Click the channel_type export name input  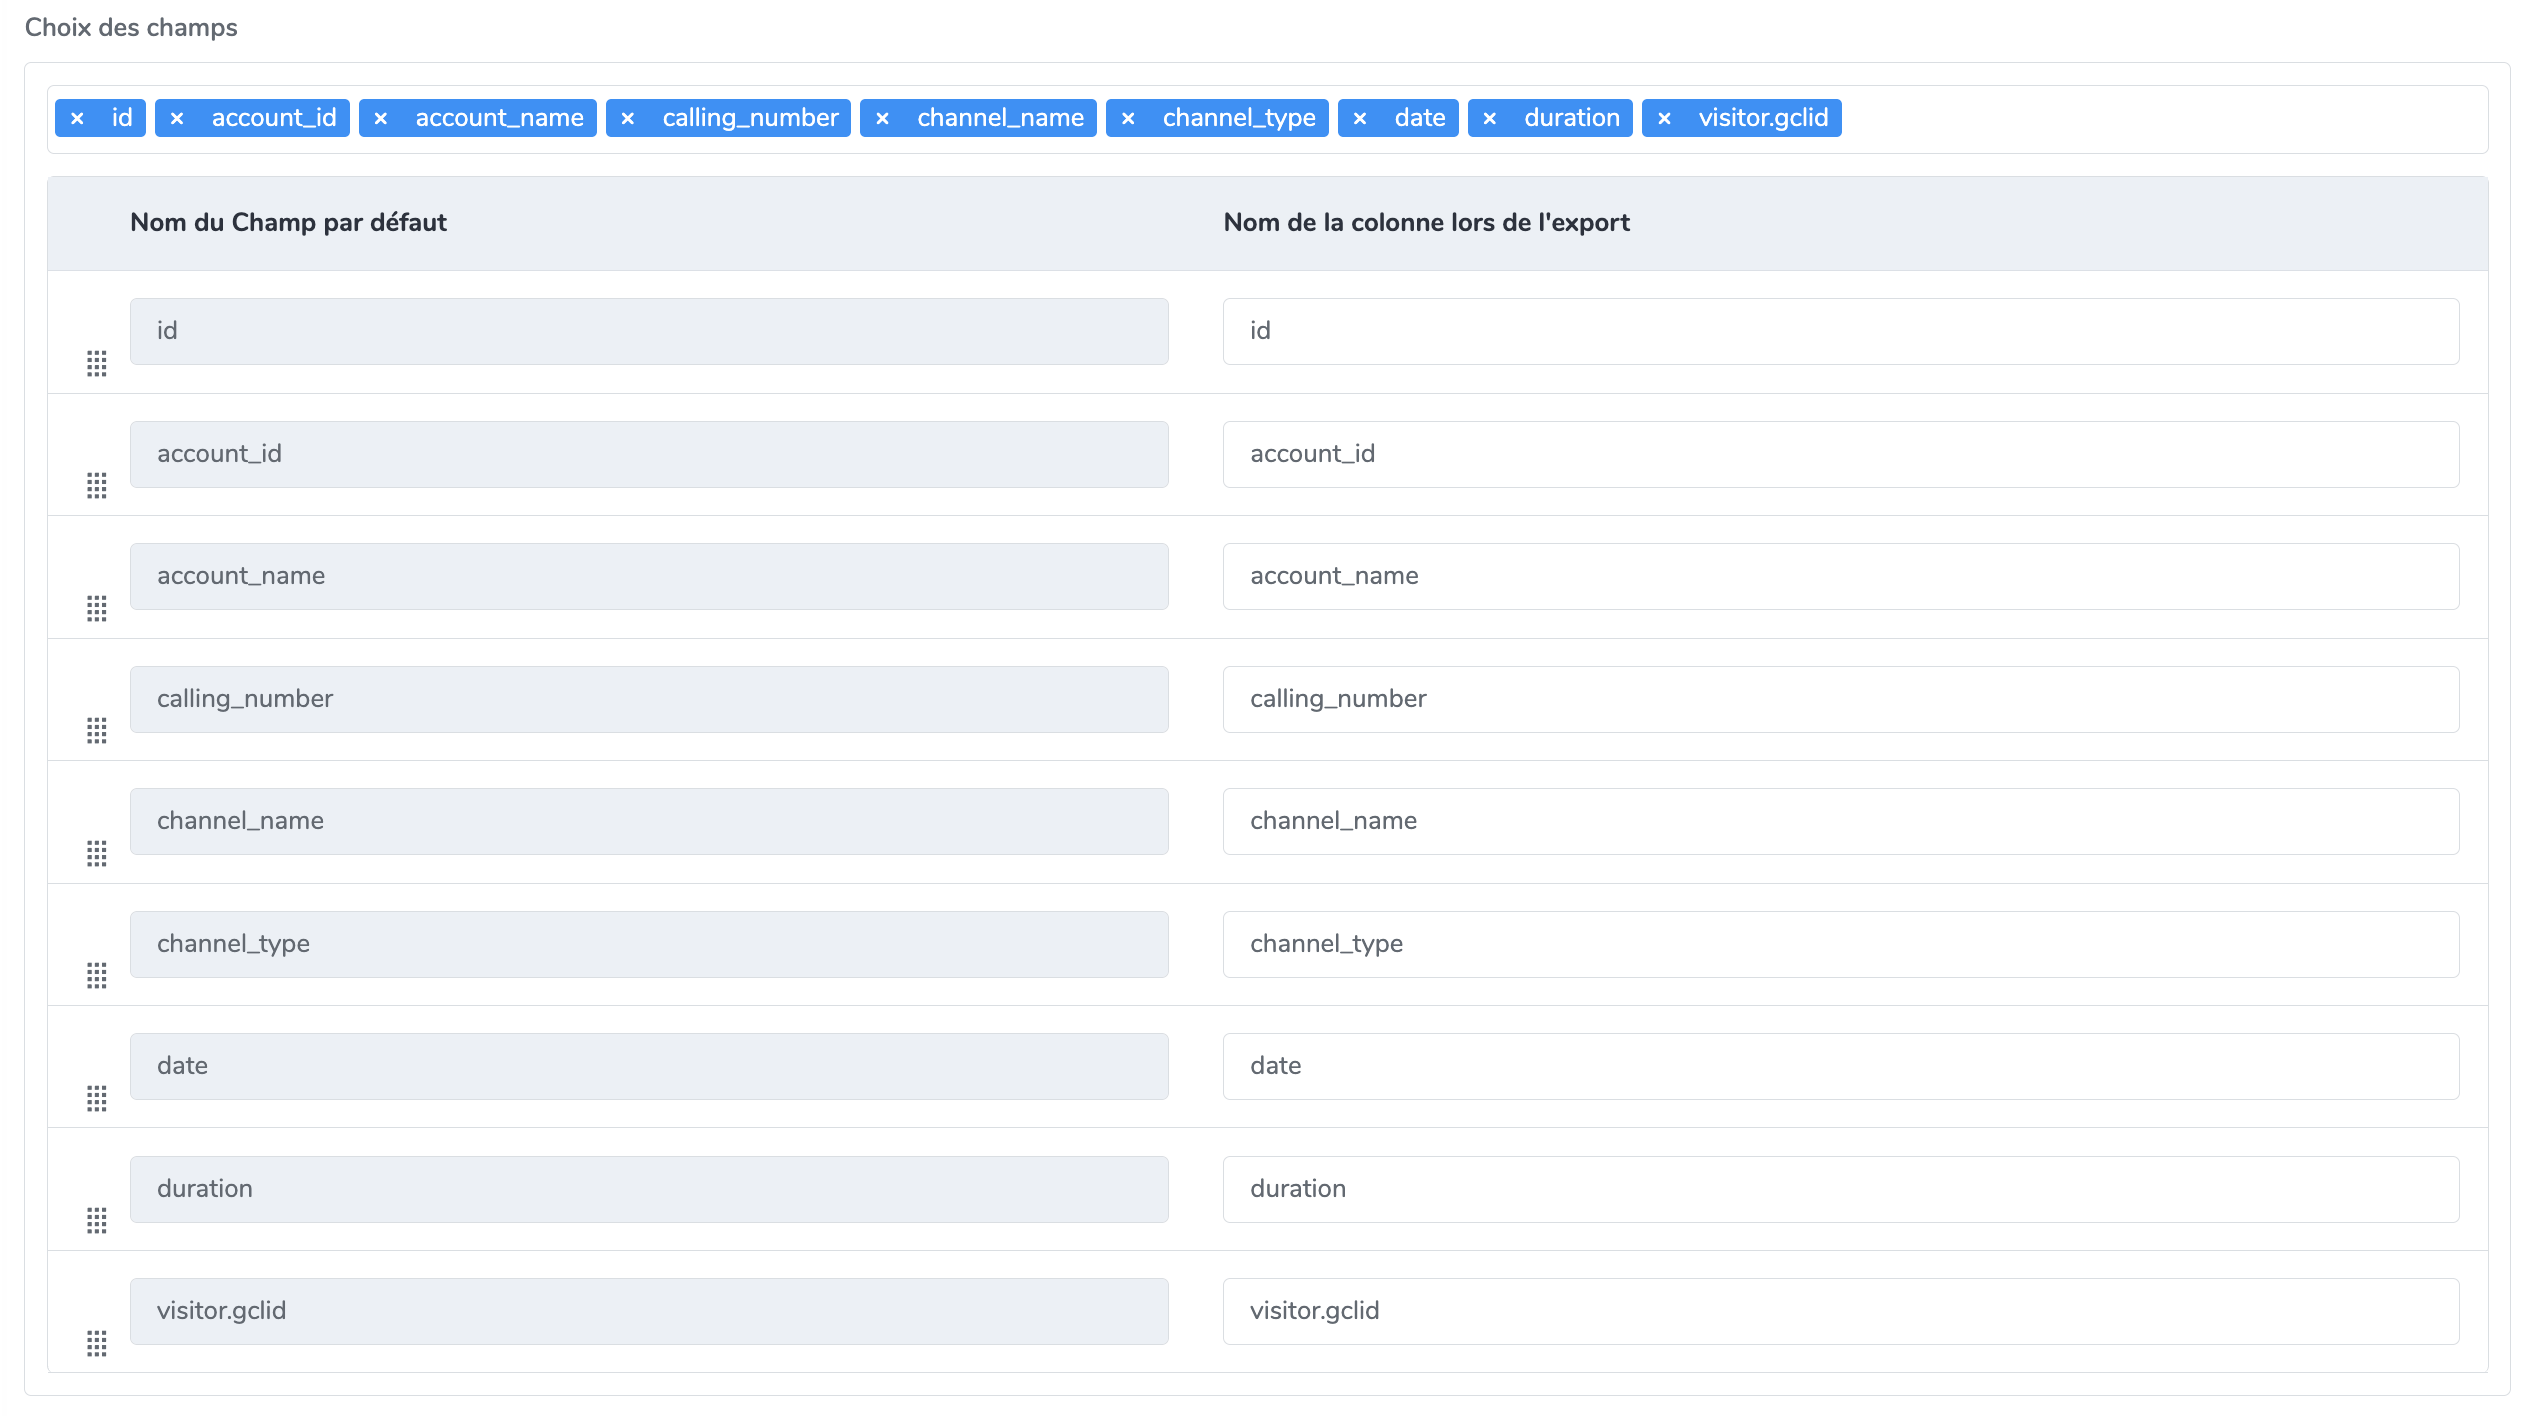[1840, 944]
